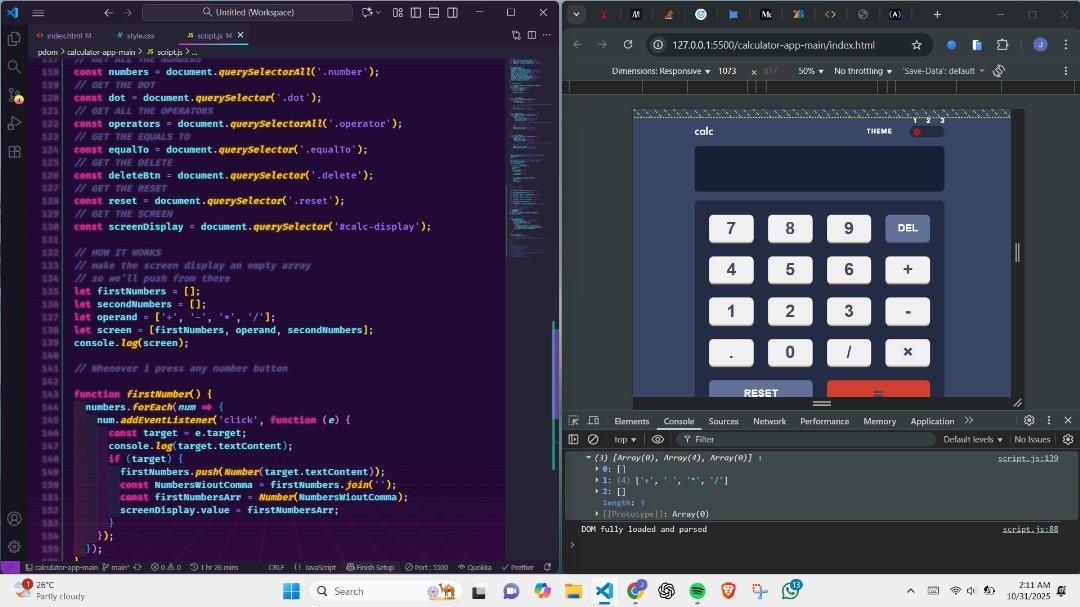Screen dimensions: 1080x607
Task: Open the browser tab search dropdown
Action: click(576, 14)
